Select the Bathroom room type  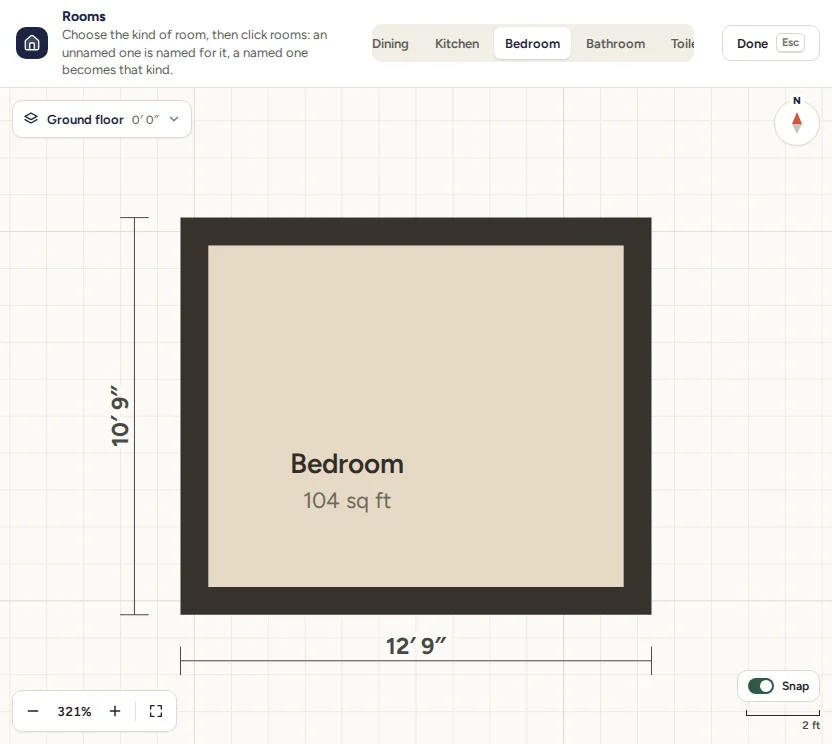click(x=616, y=44)
